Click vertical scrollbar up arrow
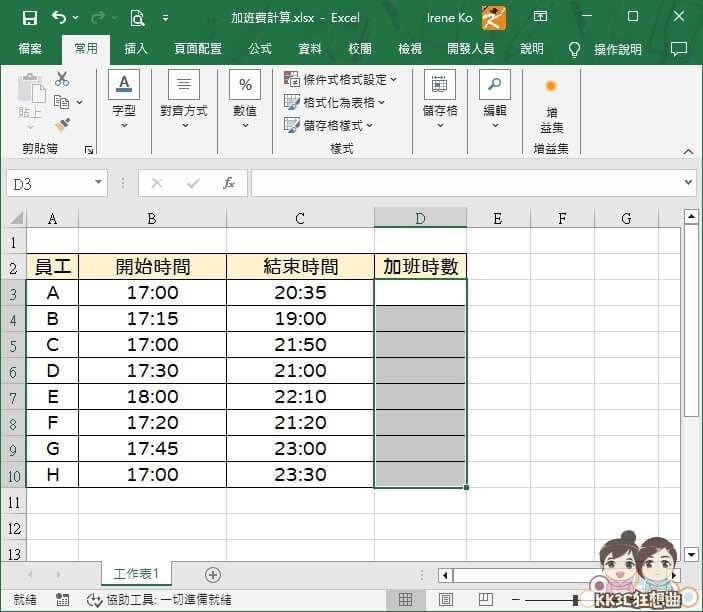The image size is (703, 612). (691, 217)
